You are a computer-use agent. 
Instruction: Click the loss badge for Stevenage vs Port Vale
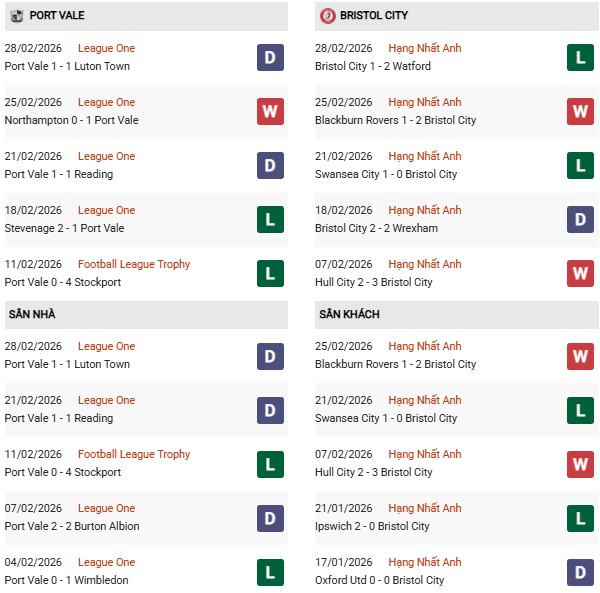tap(270, 220)
